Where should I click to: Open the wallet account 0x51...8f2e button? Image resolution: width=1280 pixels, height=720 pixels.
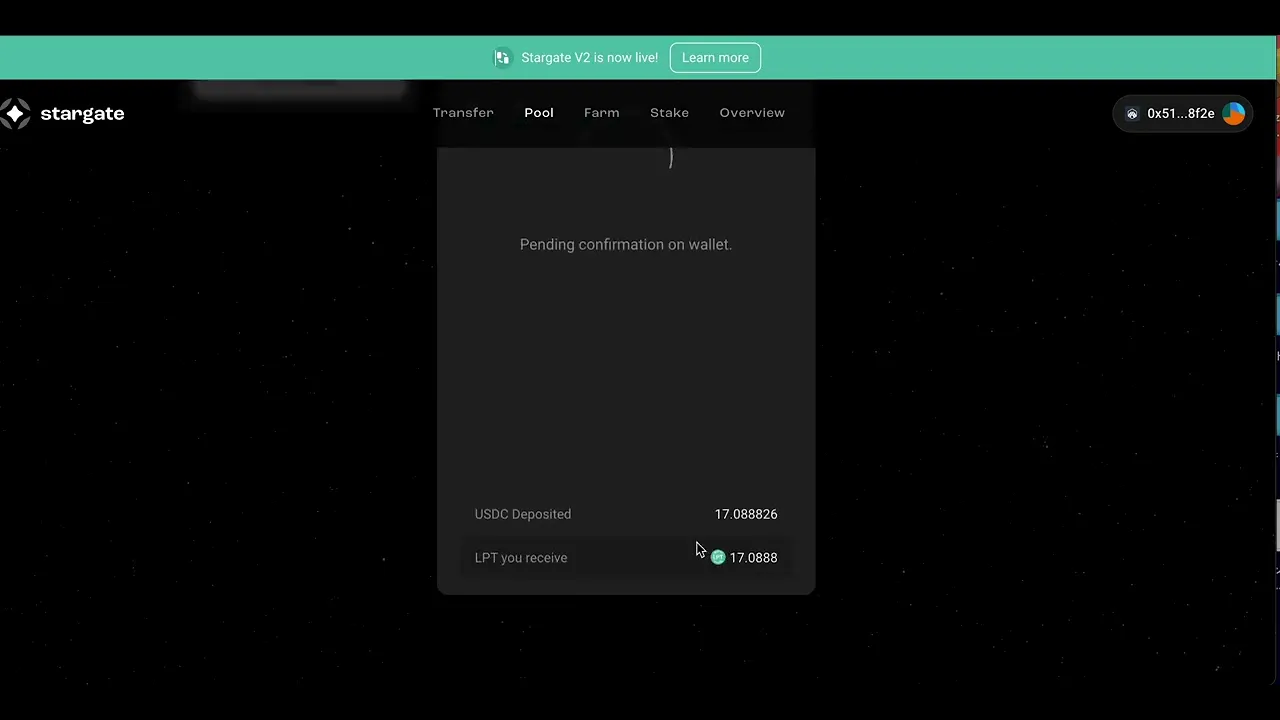(x=1182, y=114)
